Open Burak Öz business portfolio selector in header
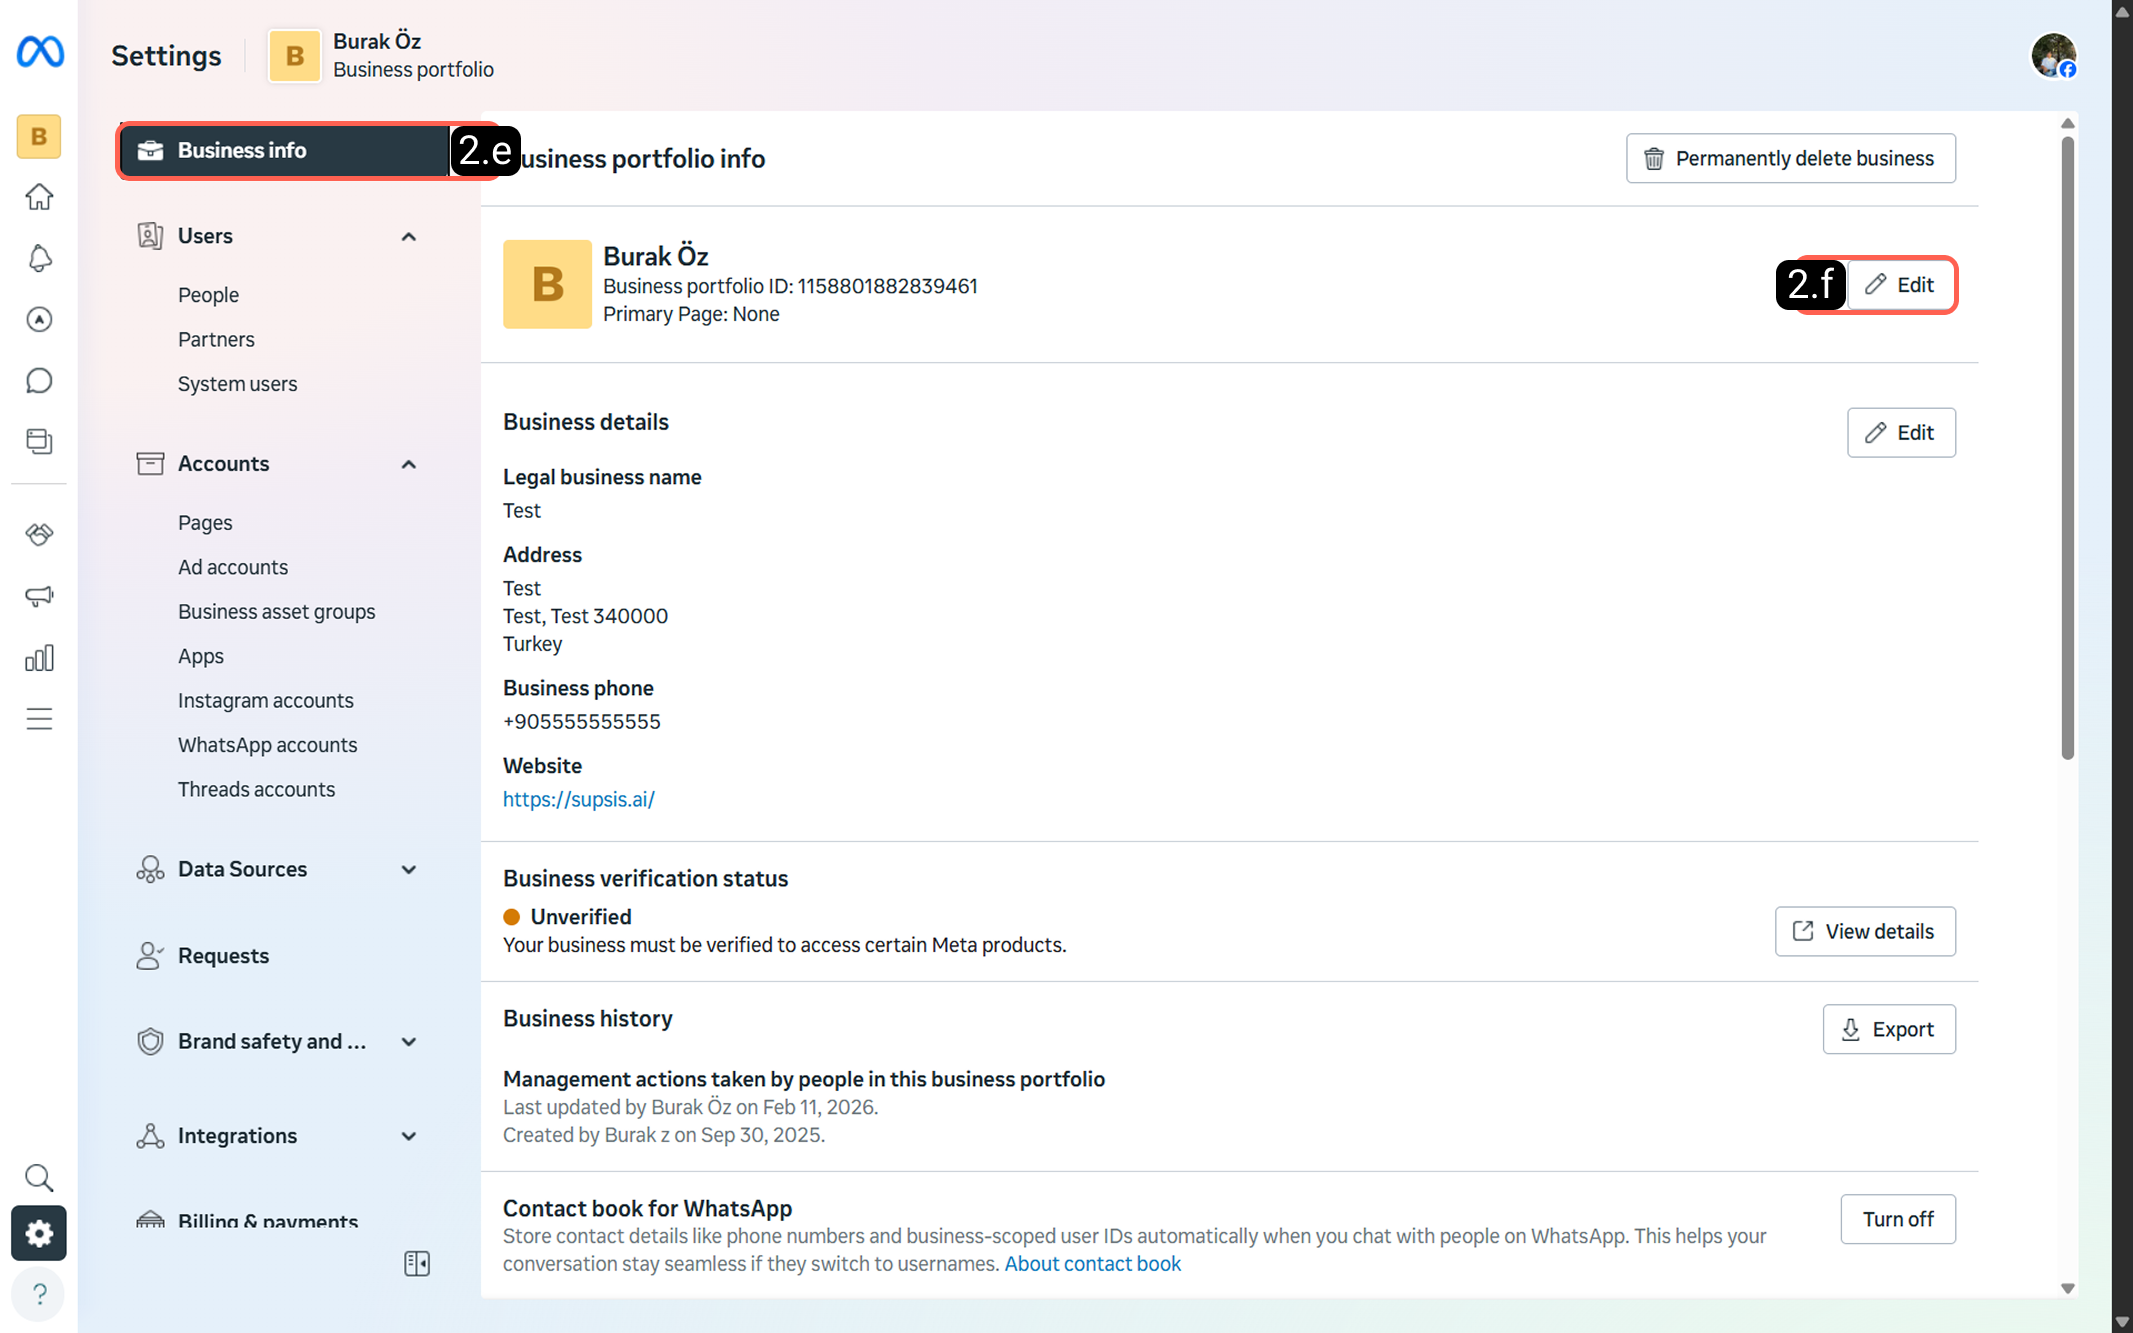2133x1333 pixels. tap(381, 55)
